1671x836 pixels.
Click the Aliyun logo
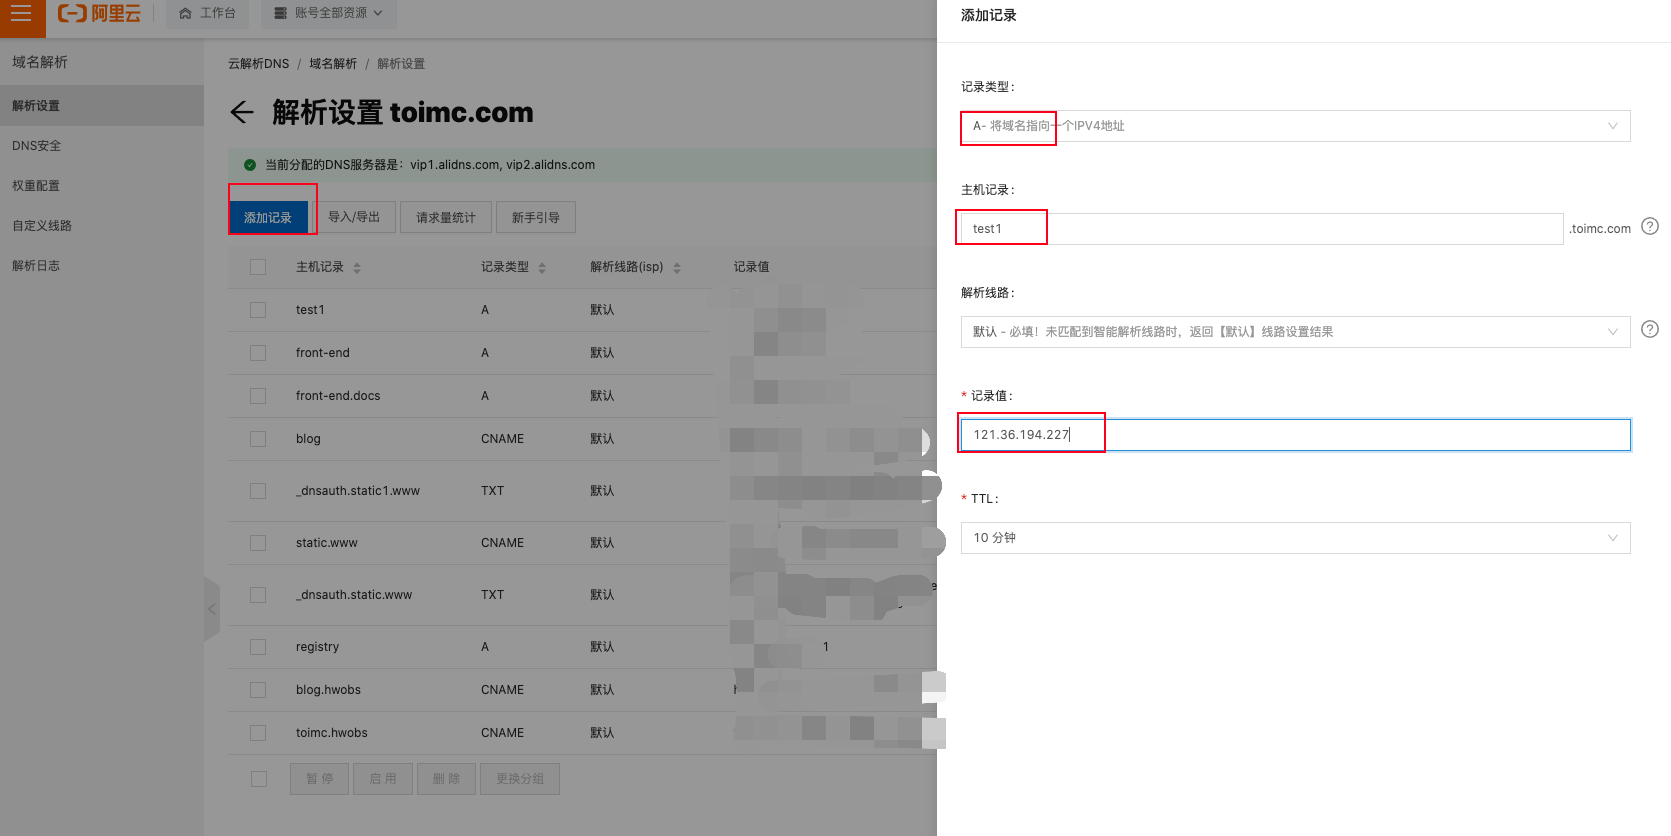[99, 14]
